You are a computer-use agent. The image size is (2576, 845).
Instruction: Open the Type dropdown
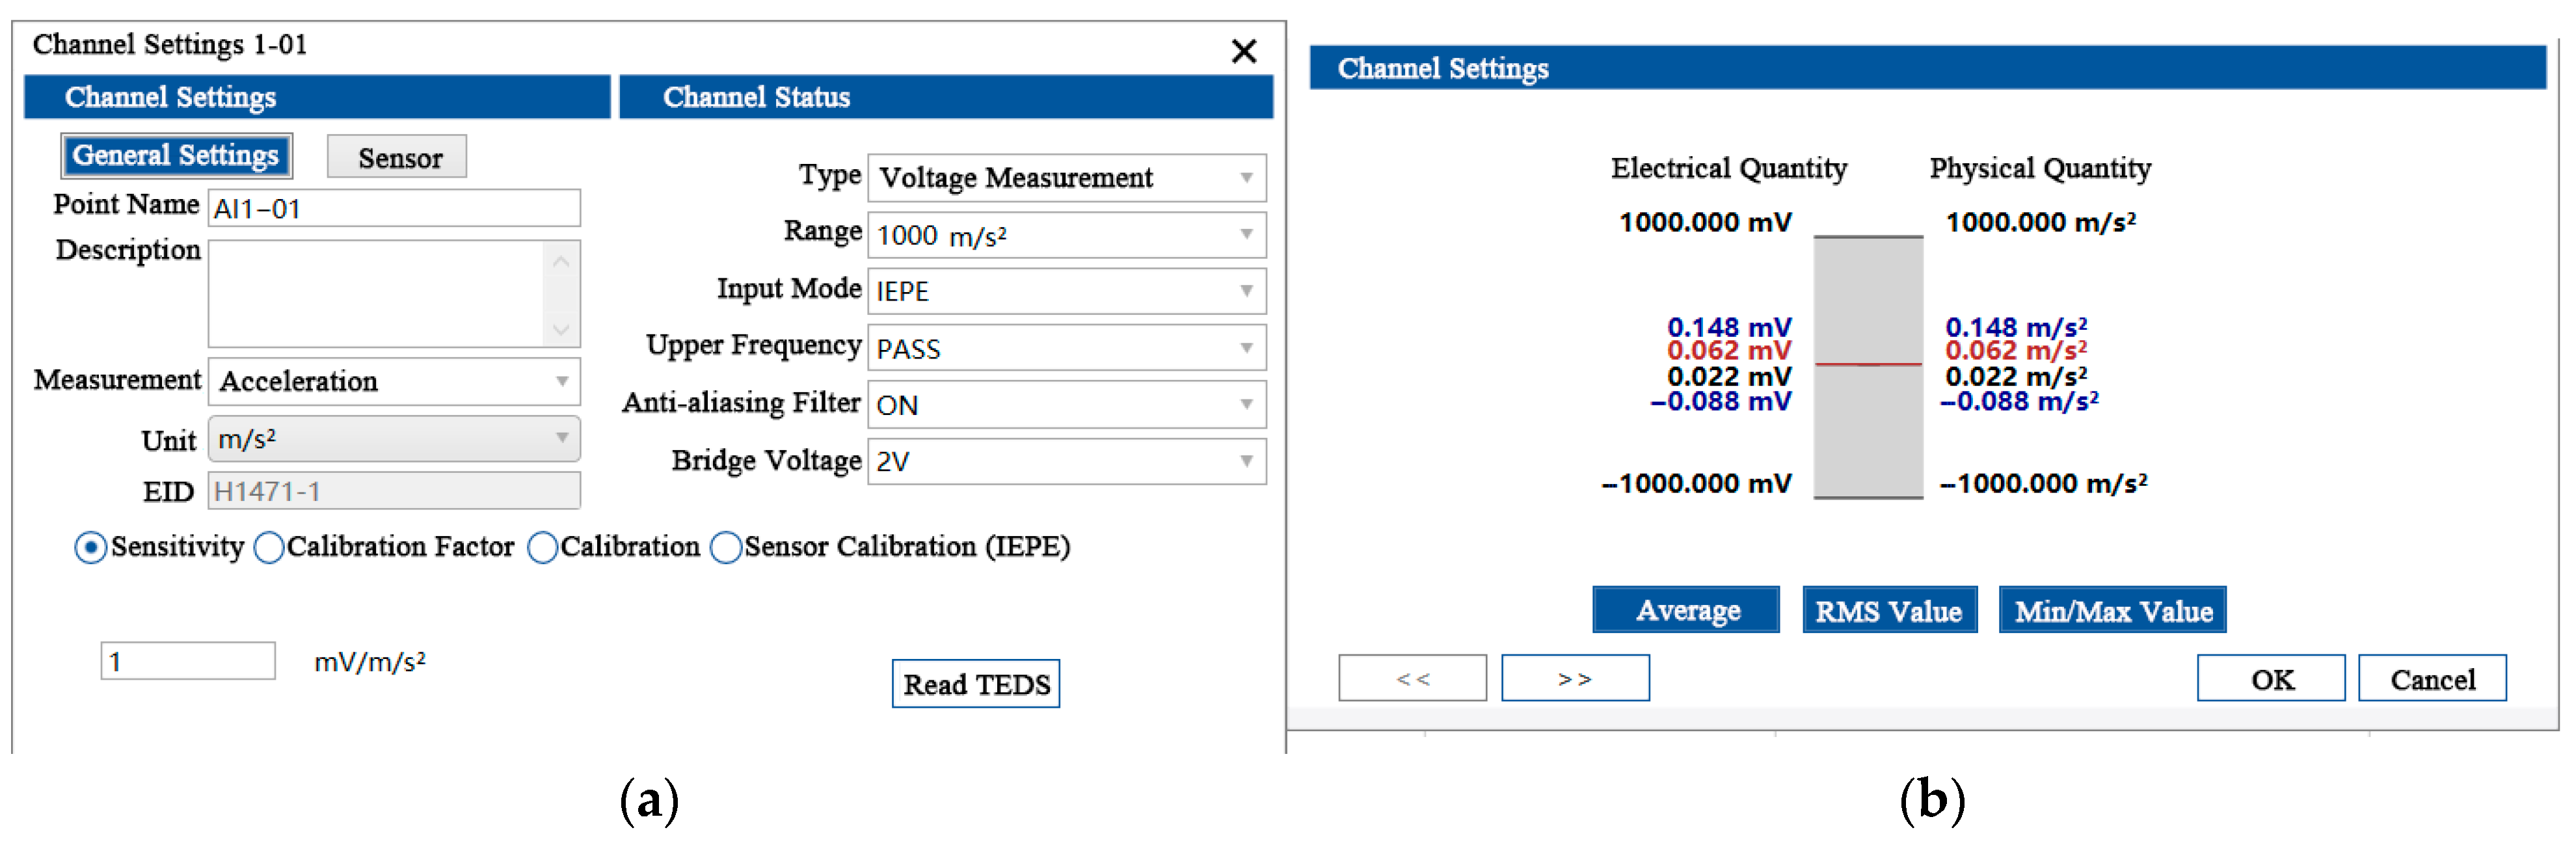click(1066, 178)
